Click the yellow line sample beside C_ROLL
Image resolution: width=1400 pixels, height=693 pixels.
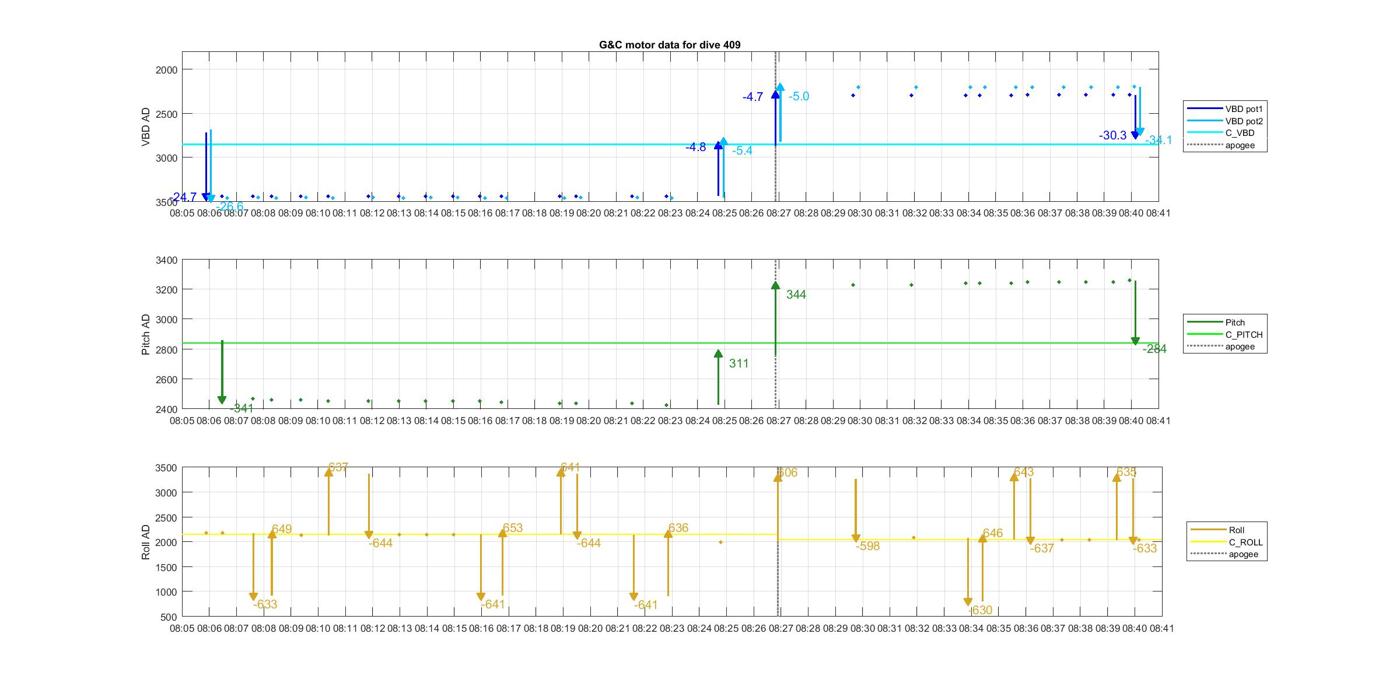[x=1207, y=542]
